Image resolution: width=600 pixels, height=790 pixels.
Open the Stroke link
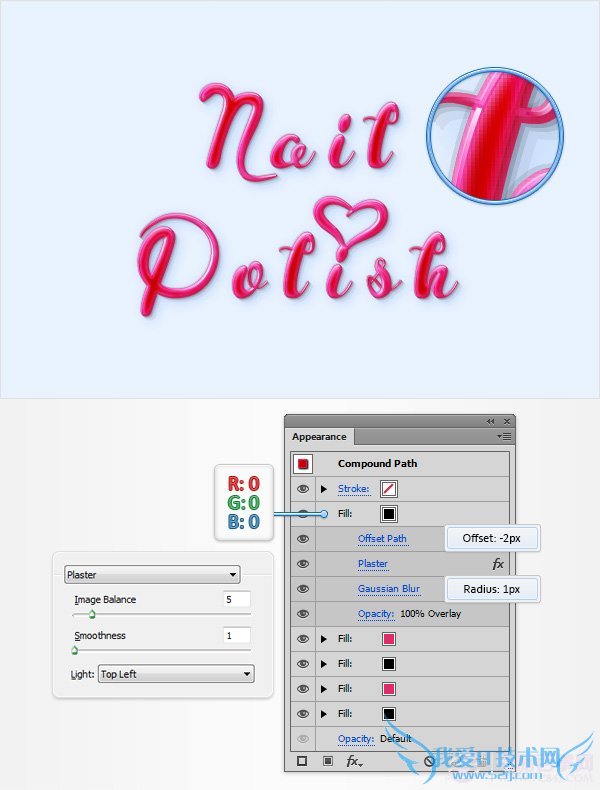pyautogui.click(x=354, y=489)
